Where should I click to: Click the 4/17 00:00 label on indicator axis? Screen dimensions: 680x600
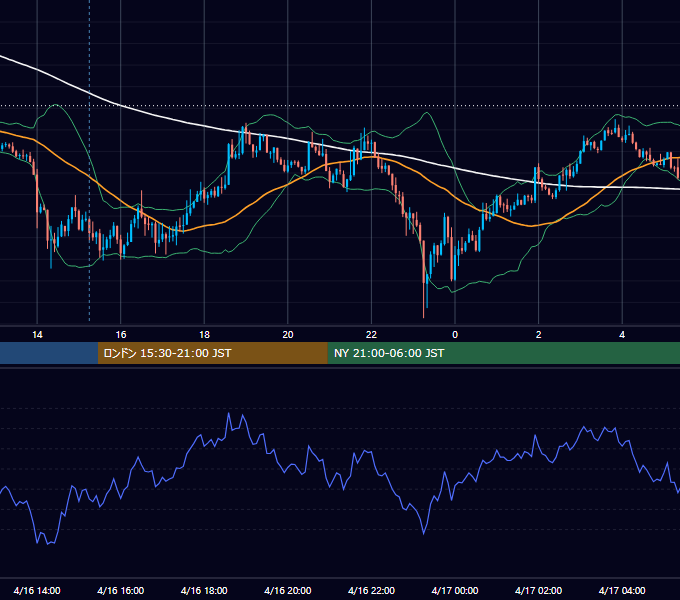click(x=455, y=590)
